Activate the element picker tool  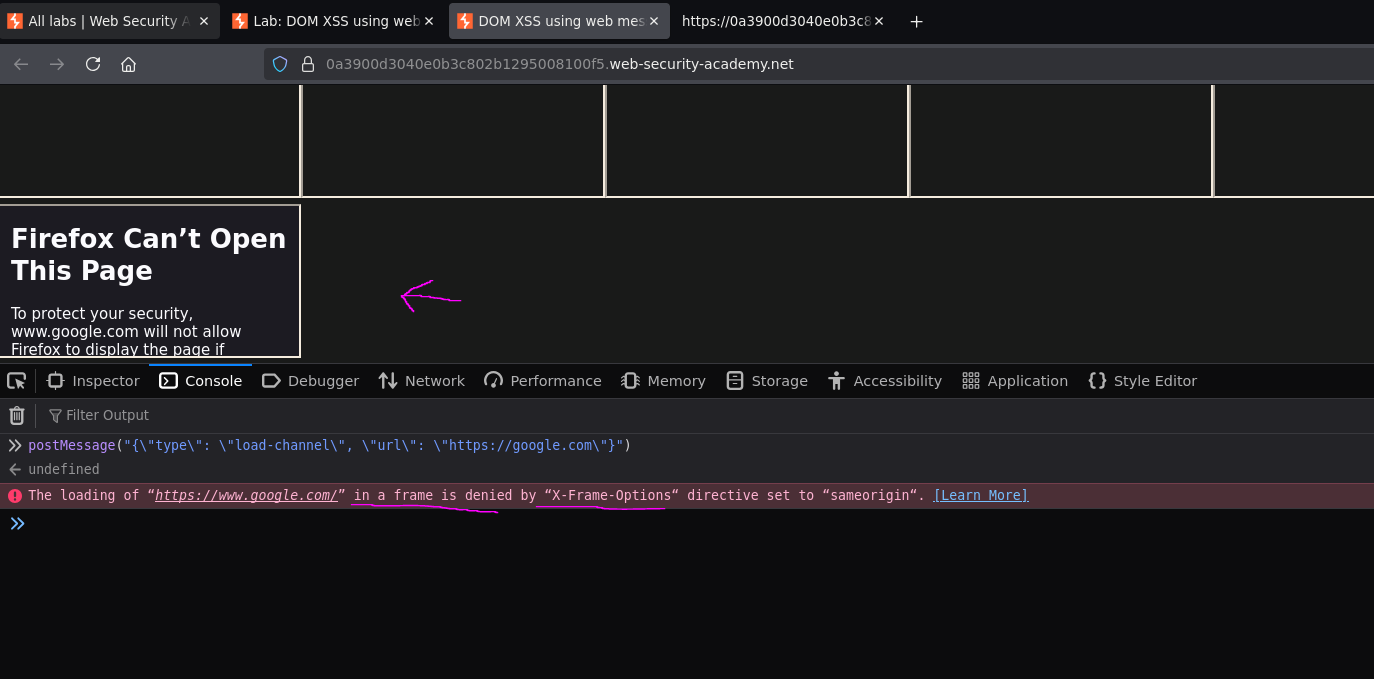(16, 381)
